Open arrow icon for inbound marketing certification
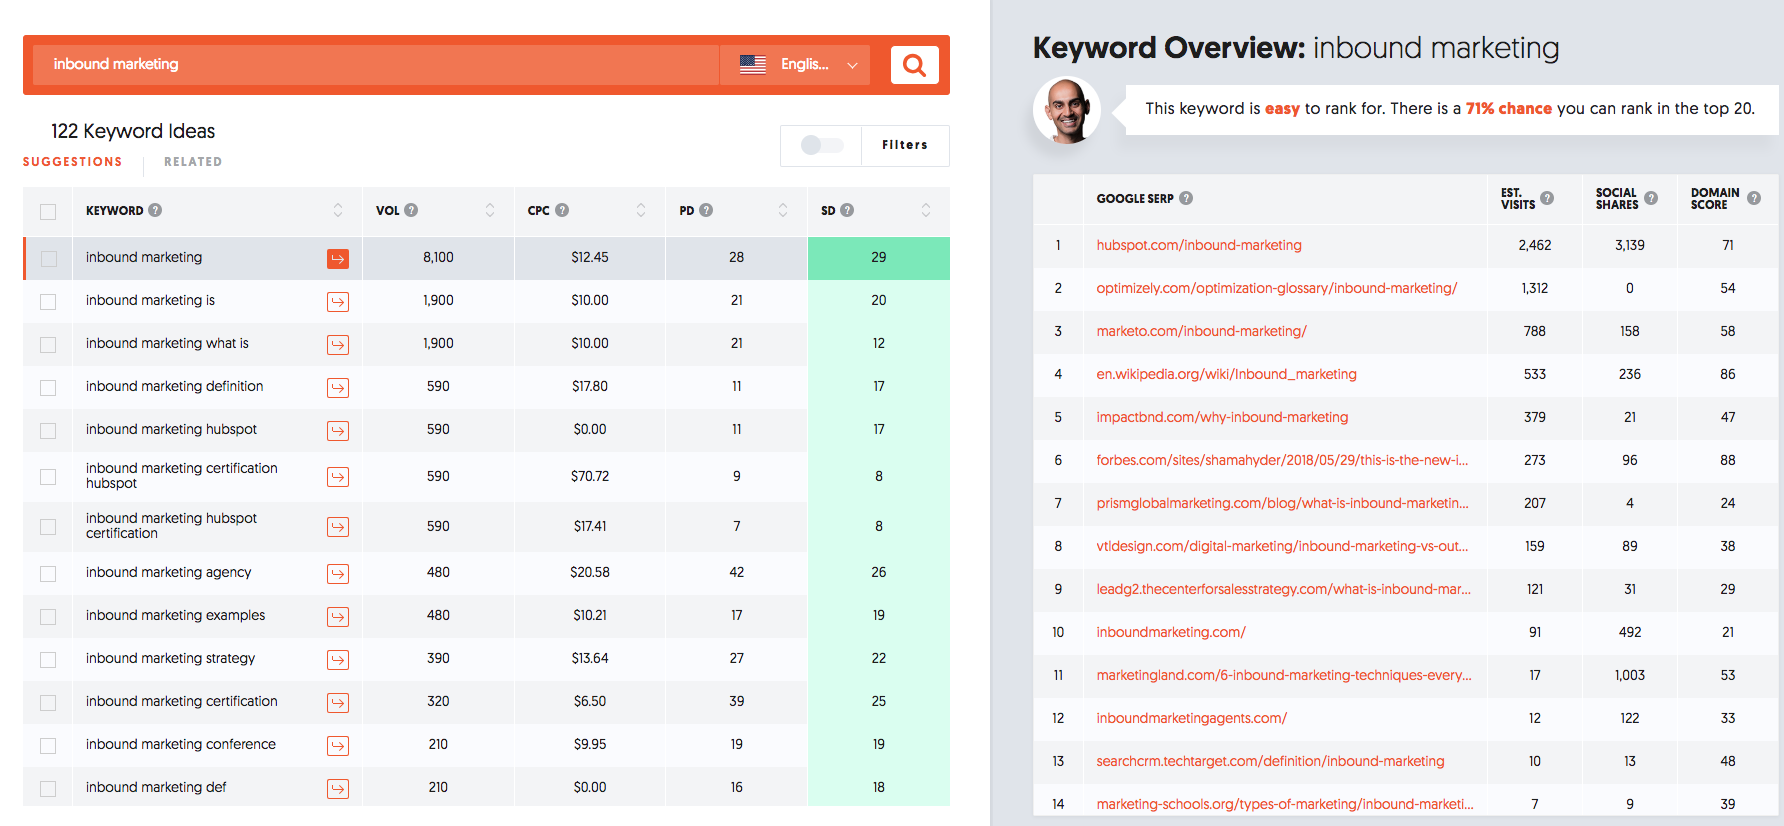Screen dimensions: 1784x826 [x=338, y=703]
